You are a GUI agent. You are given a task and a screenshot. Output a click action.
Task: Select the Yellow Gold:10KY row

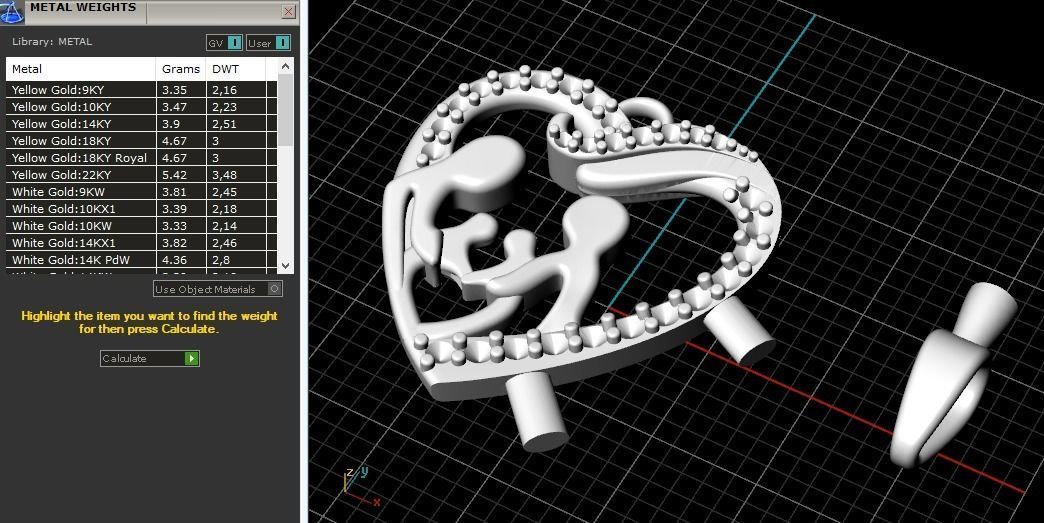click(x=141, y=106)
